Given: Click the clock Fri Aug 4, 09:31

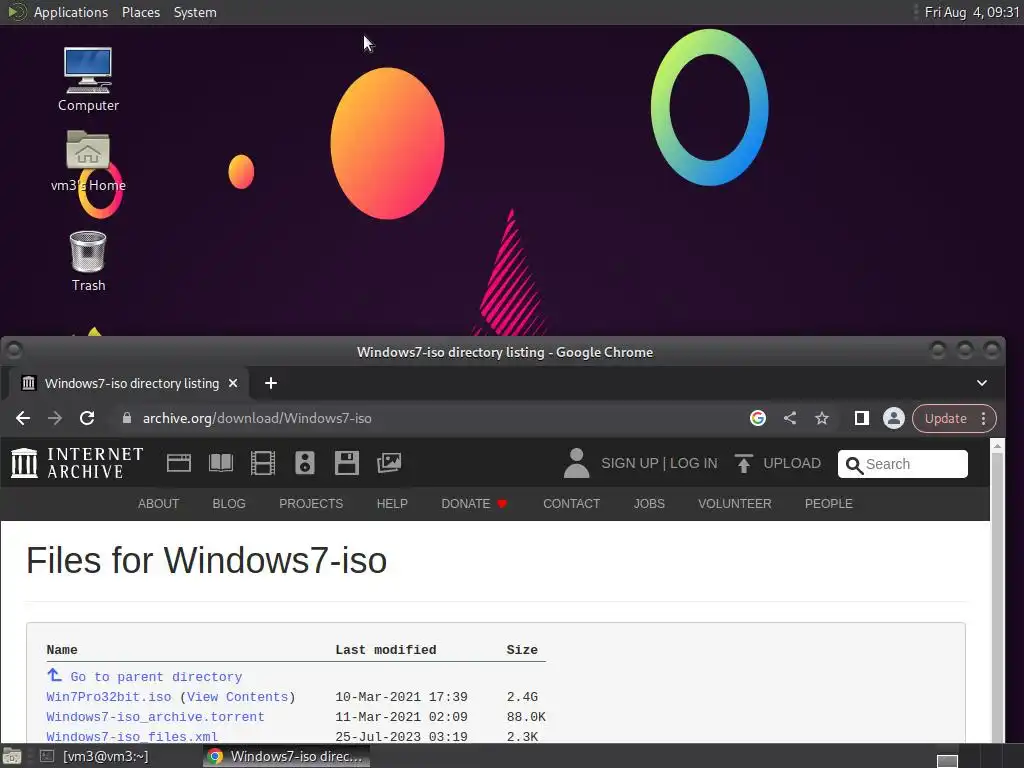Looking at the screenshot, I should (972, 12).
